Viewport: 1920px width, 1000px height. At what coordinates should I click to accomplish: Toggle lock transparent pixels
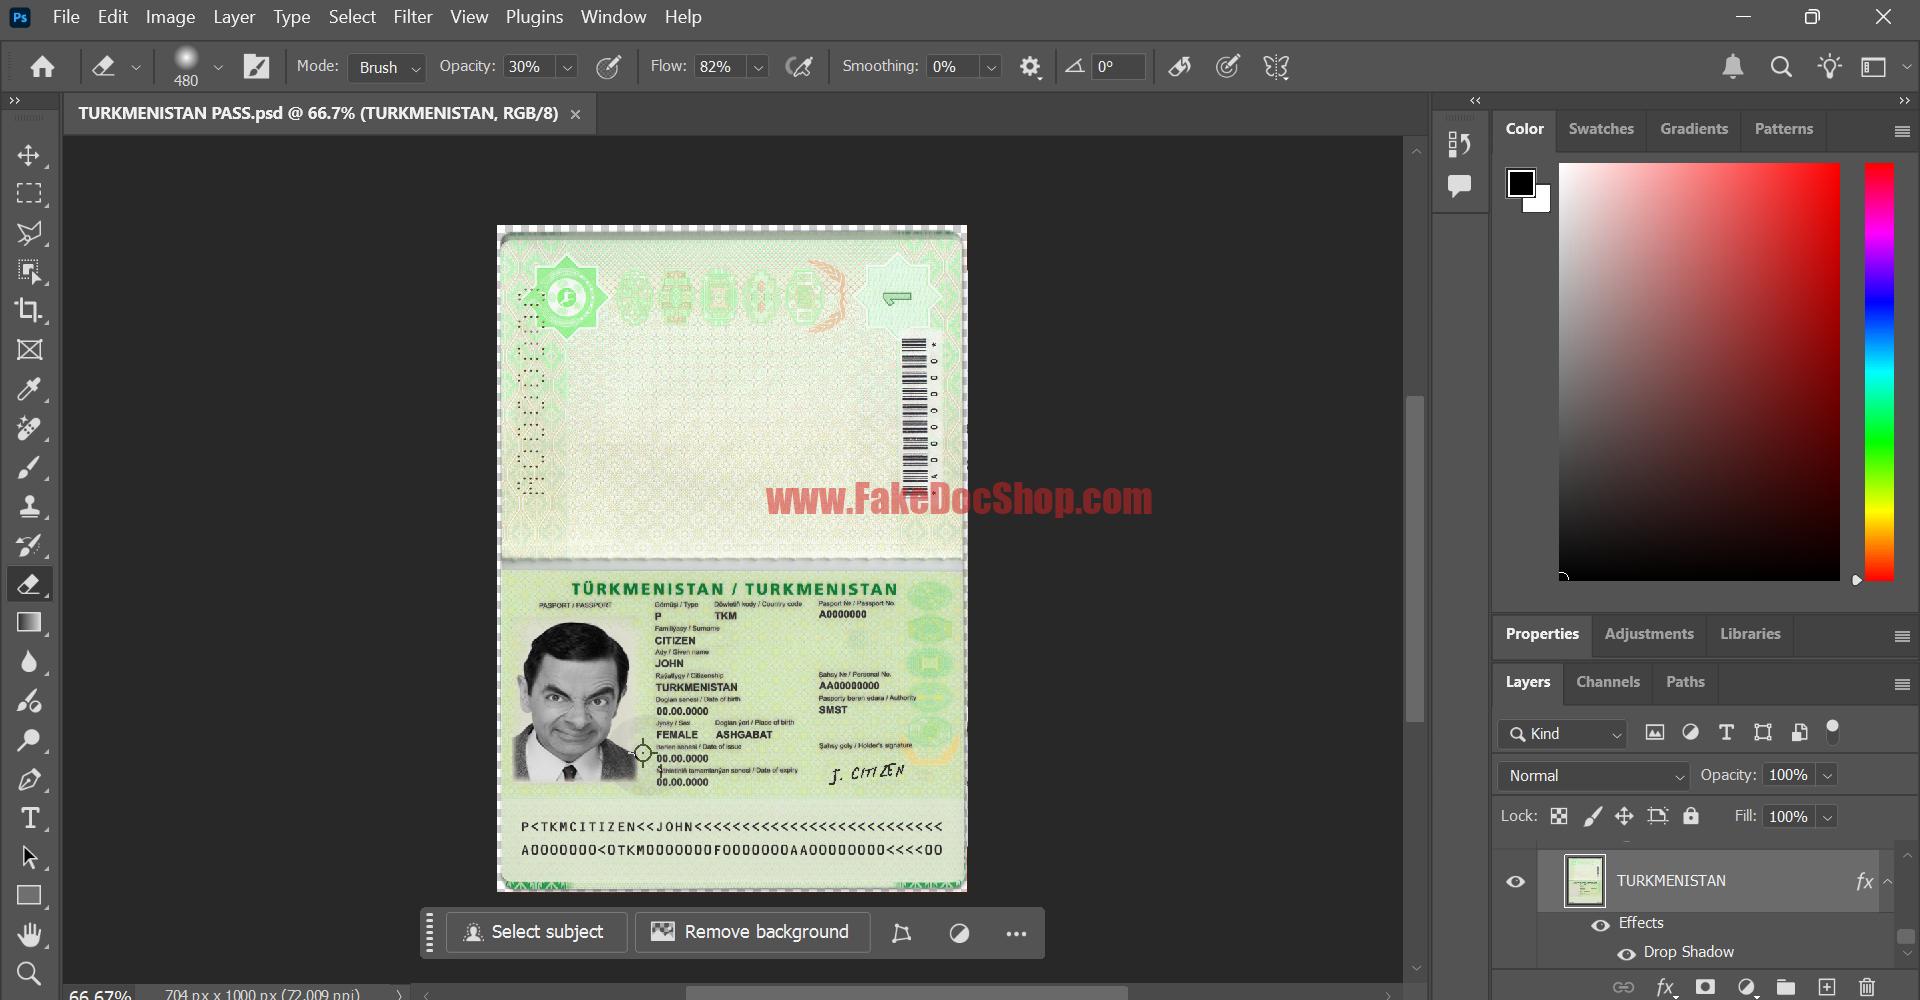coord(1559,817)
